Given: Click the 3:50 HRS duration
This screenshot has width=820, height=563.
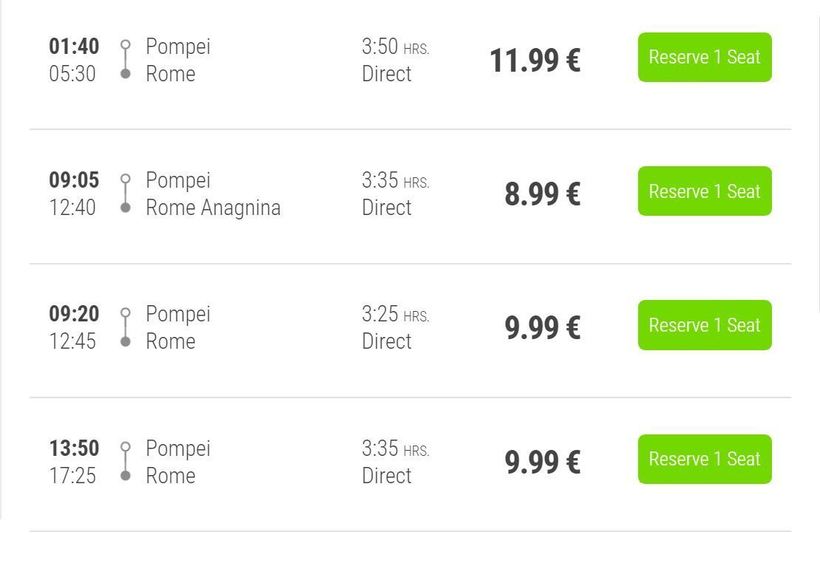Looking at the screenshot, I should pyautogui.click(x=395, y=47).
